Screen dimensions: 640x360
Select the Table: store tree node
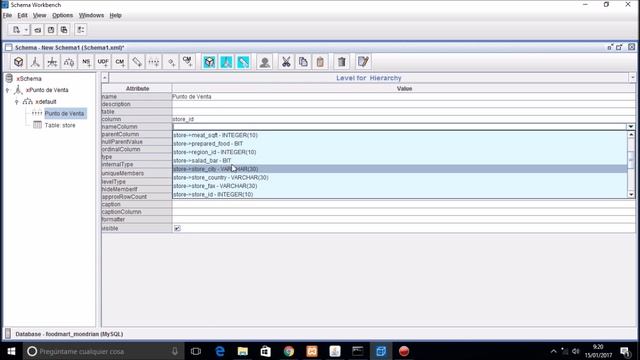(60, 125)
